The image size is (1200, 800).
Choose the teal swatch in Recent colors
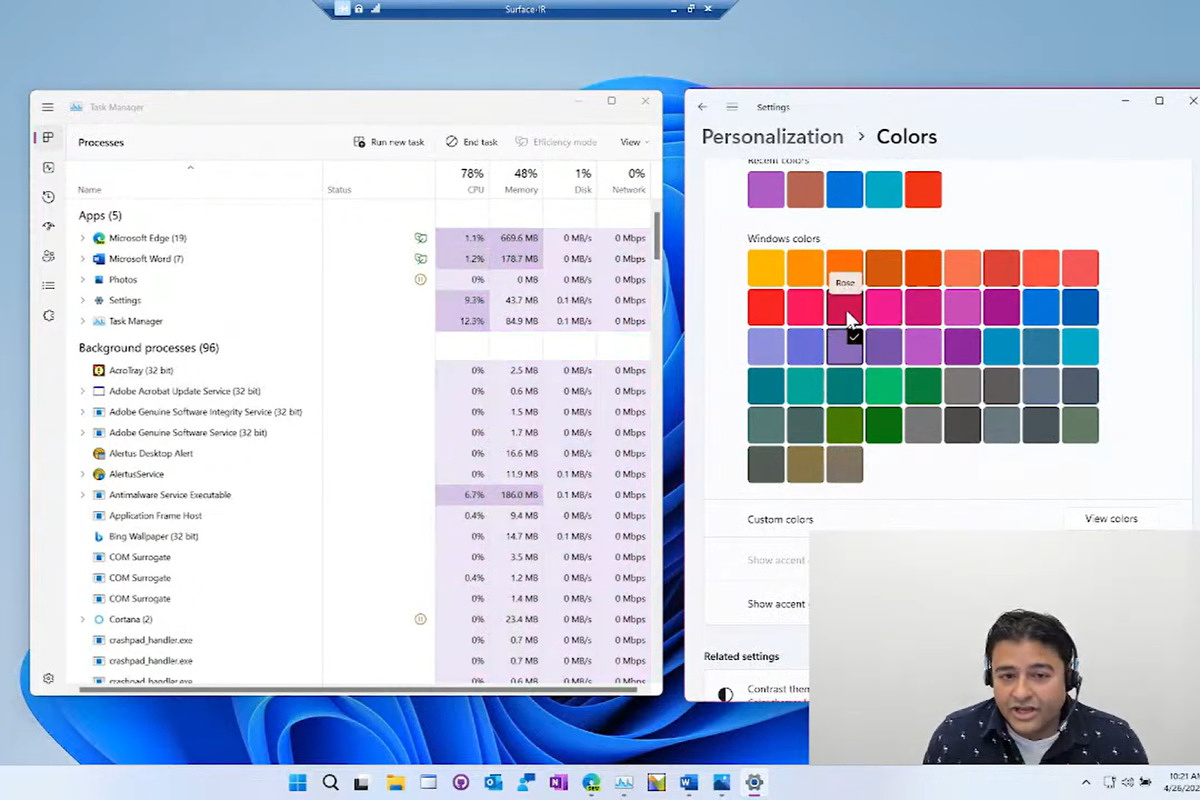click(x=883, y=190)
